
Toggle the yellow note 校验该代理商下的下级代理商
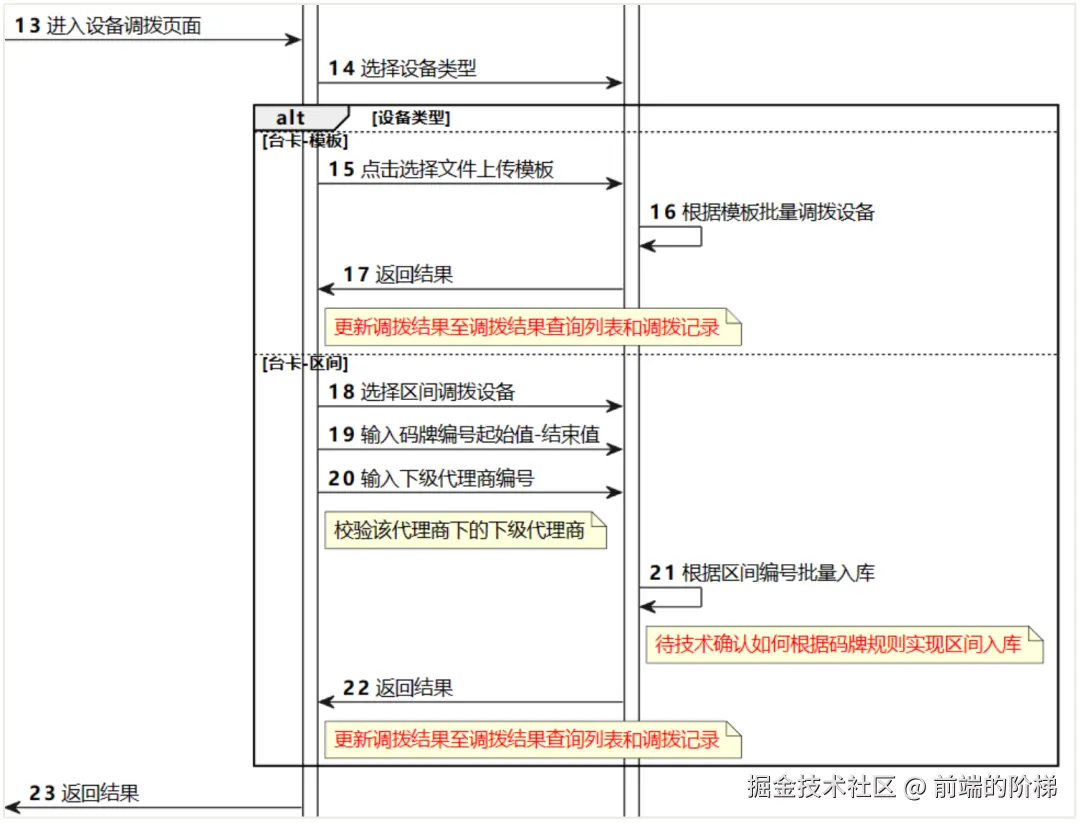pyautogui.click(x=463, y=531)
